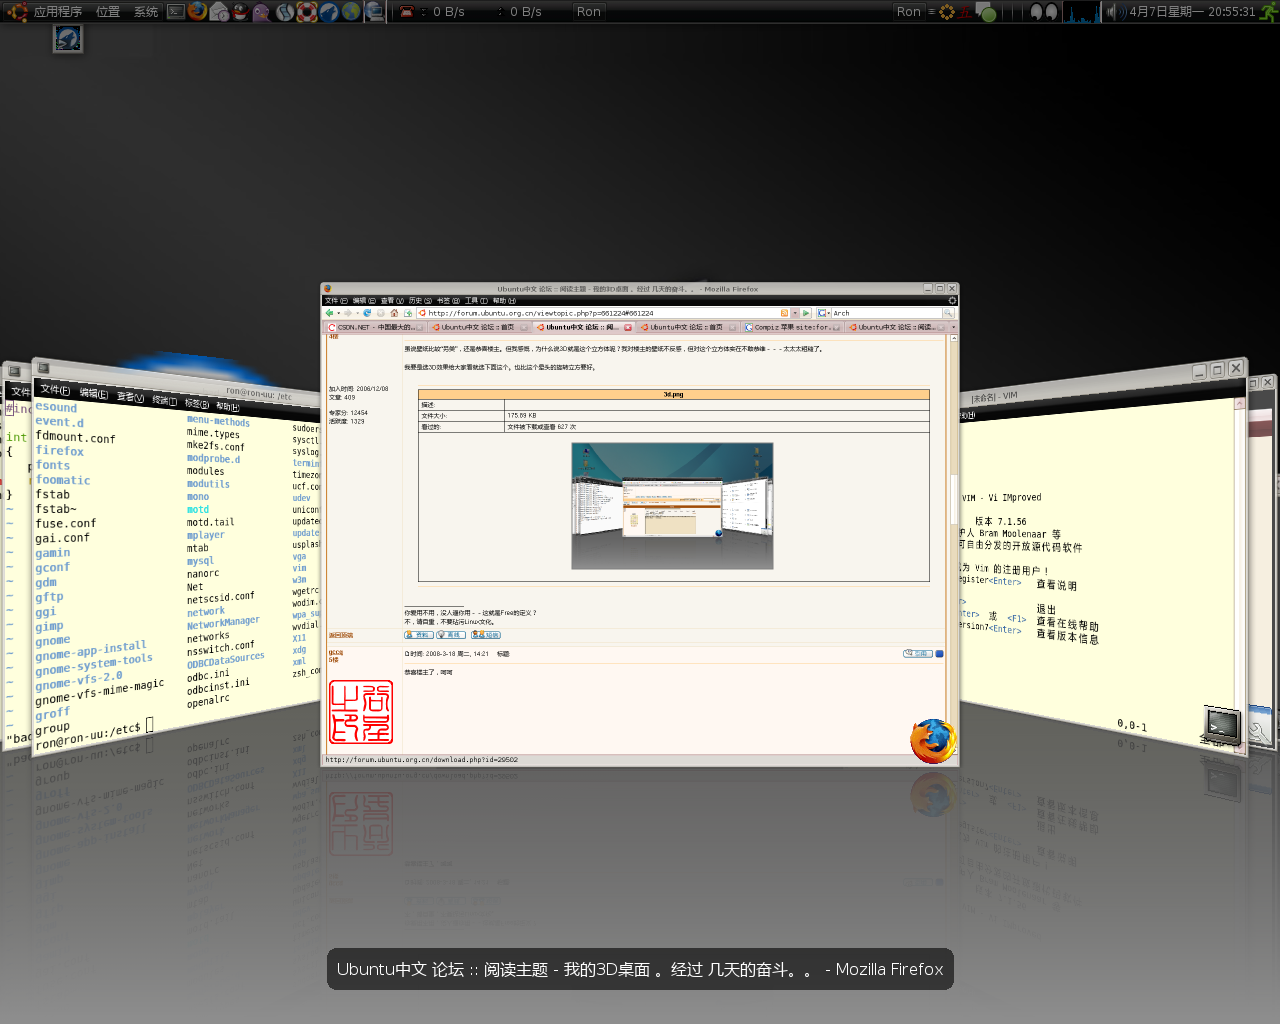Image resolution: width=1280 pixels, height=1024 pixels.
Task: Switch to Compiz search tab in Firefox
Action: point(793,327)
